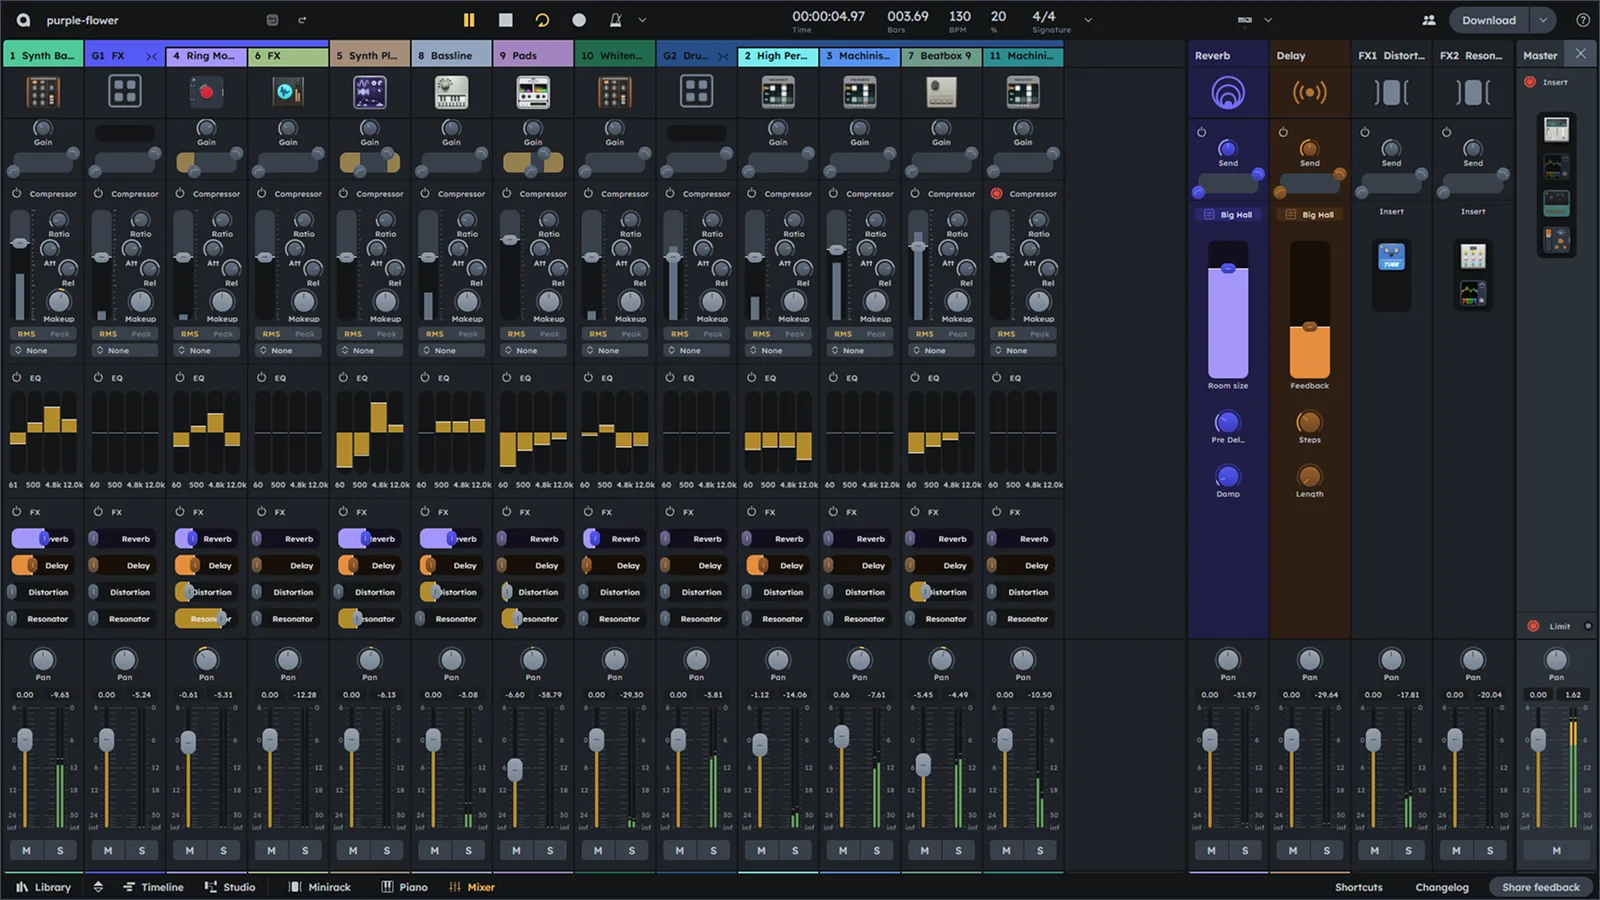Screen dimensions: 1600x900
Task: Click the Synth Ba... channel device icon
Action: [x=42, y=92]
